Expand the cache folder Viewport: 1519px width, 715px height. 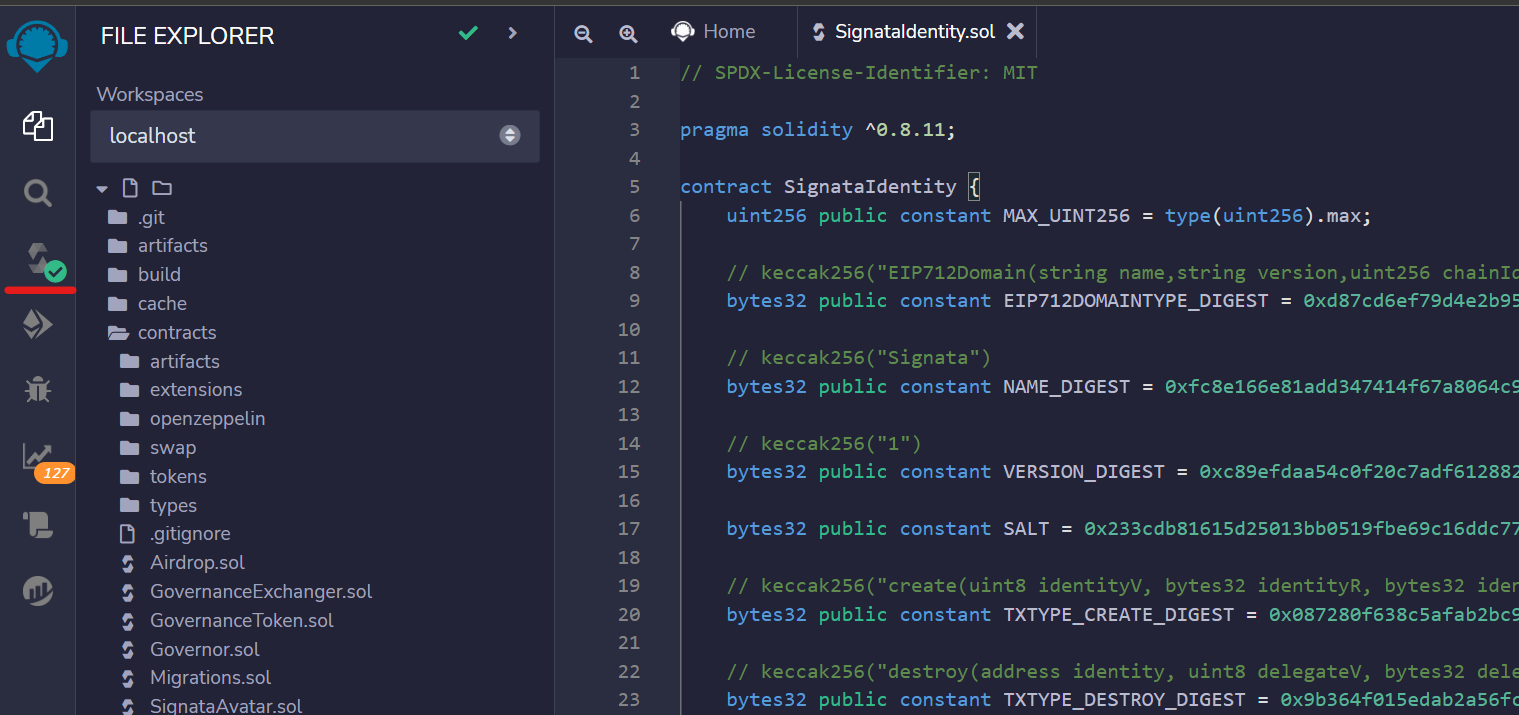point(162,304)
